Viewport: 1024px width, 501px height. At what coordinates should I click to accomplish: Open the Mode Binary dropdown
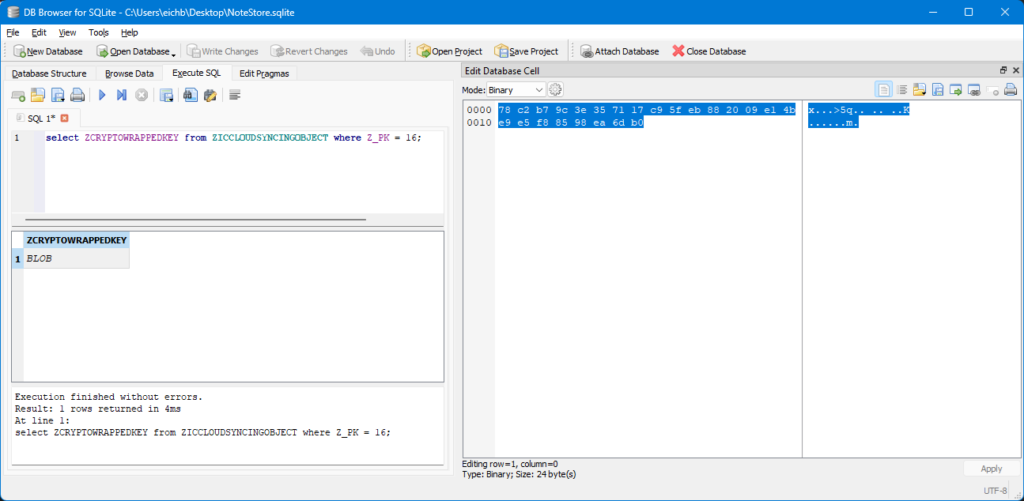coord(516,89)
